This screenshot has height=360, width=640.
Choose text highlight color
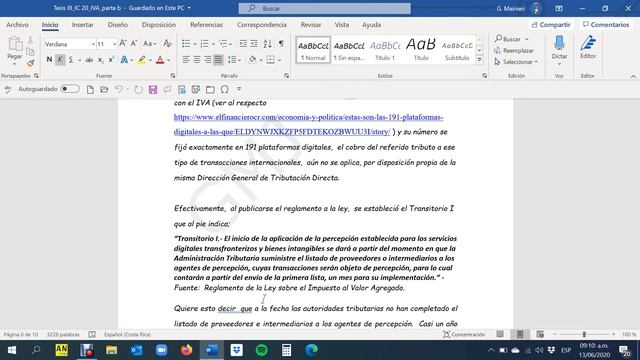141,60
